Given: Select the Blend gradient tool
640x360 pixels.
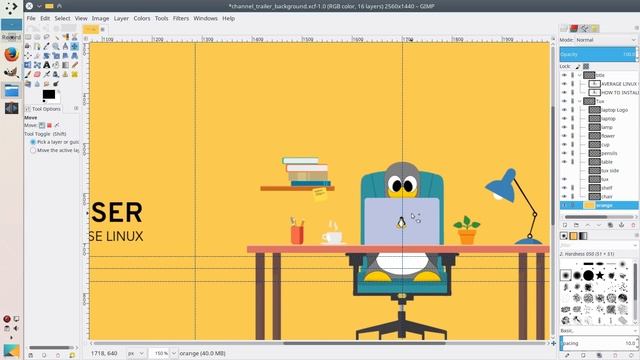Looking at the screenshot, I should point(65,65).
